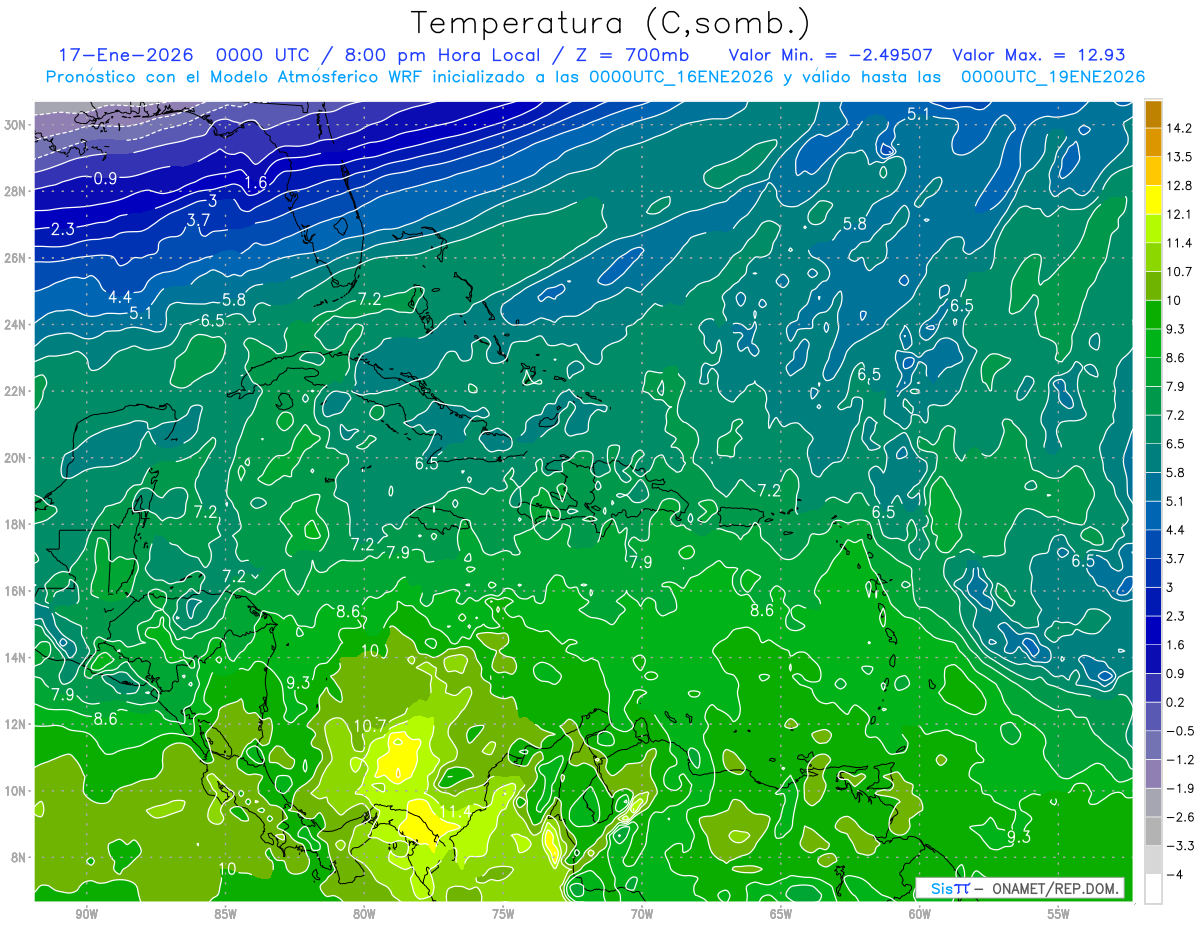Click the 16N latitude axis label
The height and width of the screenshot is (927, 1200).
(17, 590)
